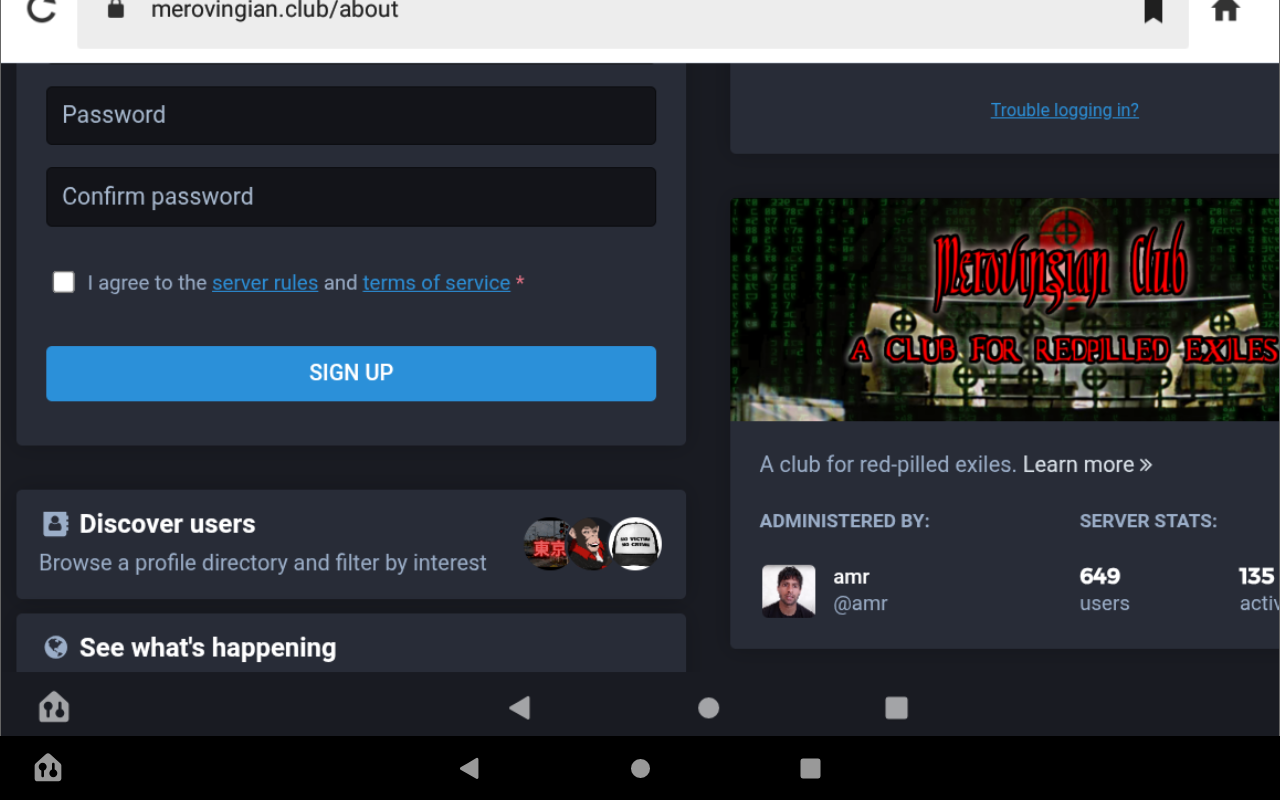Screen dimensions: 1280x800
Task: Click the SERVER STATS: label
Action: [x=1148, y=521]
